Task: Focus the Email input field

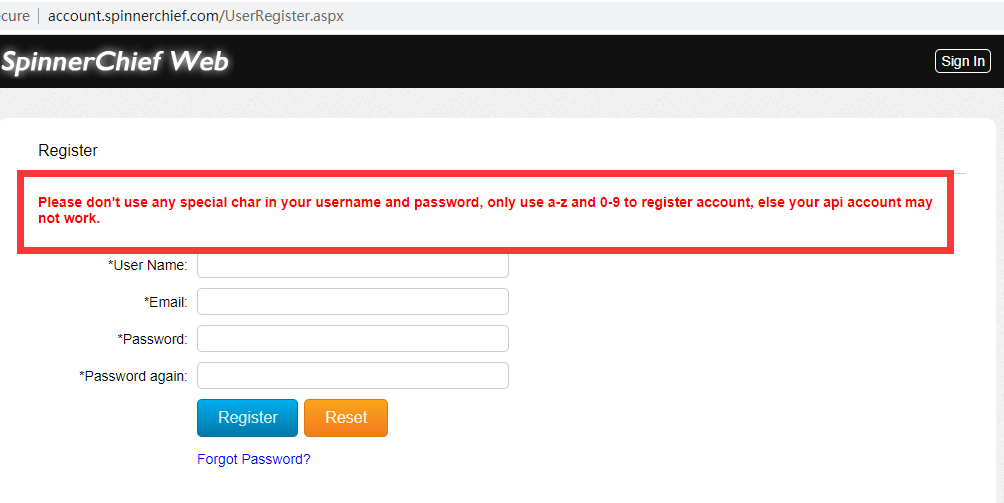Action: [x=352, y=302]
